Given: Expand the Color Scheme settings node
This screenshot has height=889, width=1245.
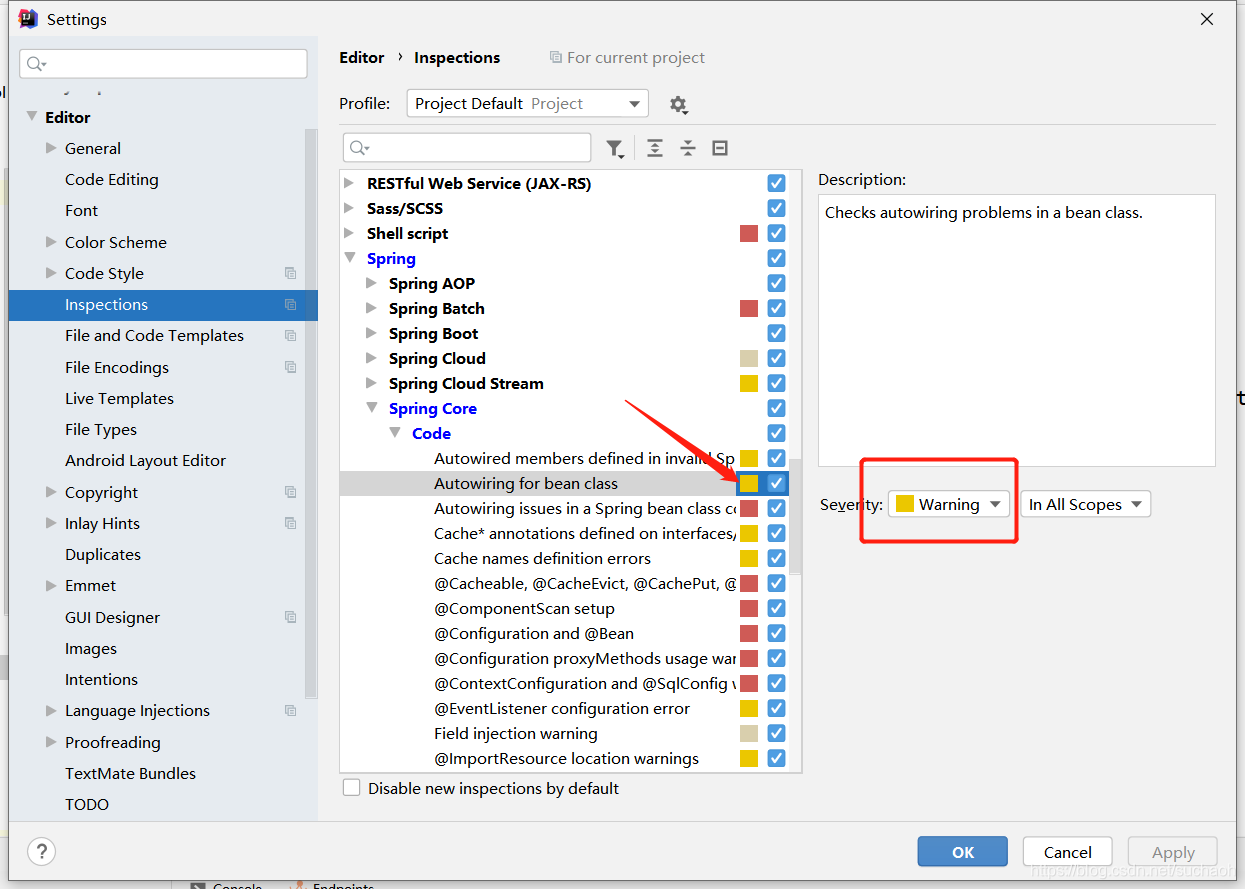Looking at the screenshot, I should pyautogui.click(x=51, y=242).
